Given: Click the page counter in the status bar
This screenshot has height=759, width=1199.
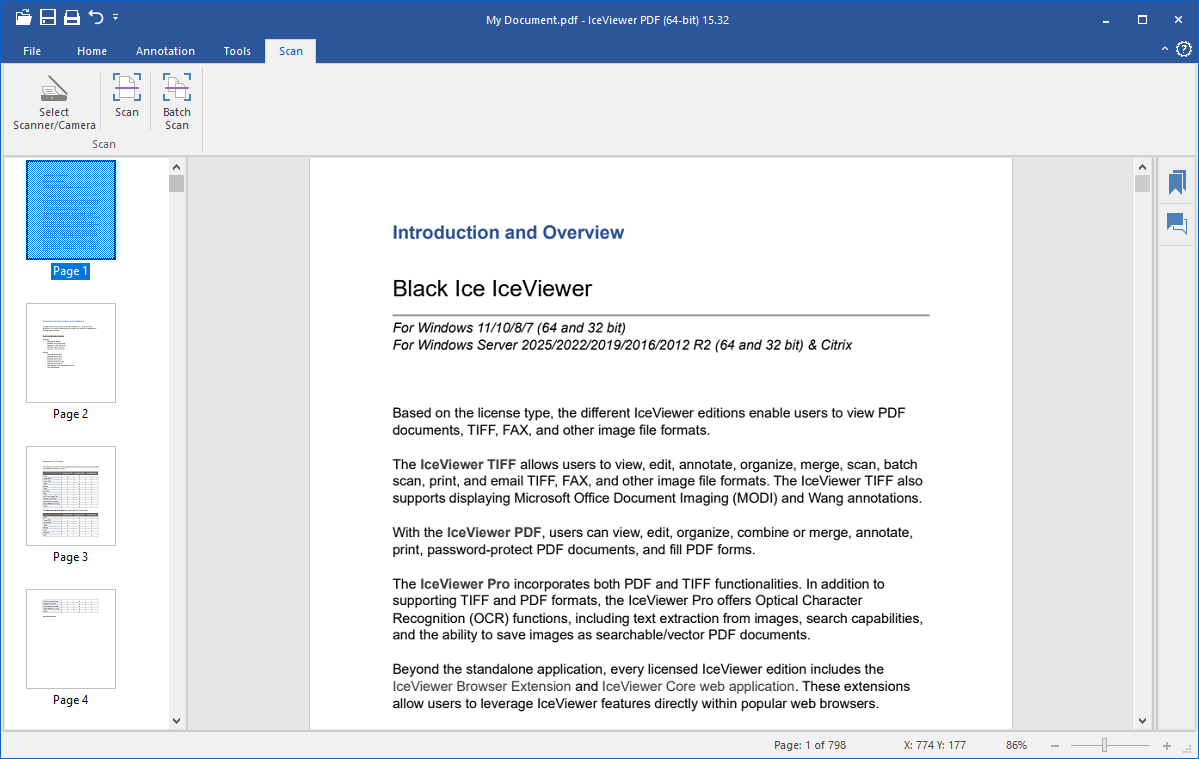Looking at the screenshot, I should click(810, 745).
